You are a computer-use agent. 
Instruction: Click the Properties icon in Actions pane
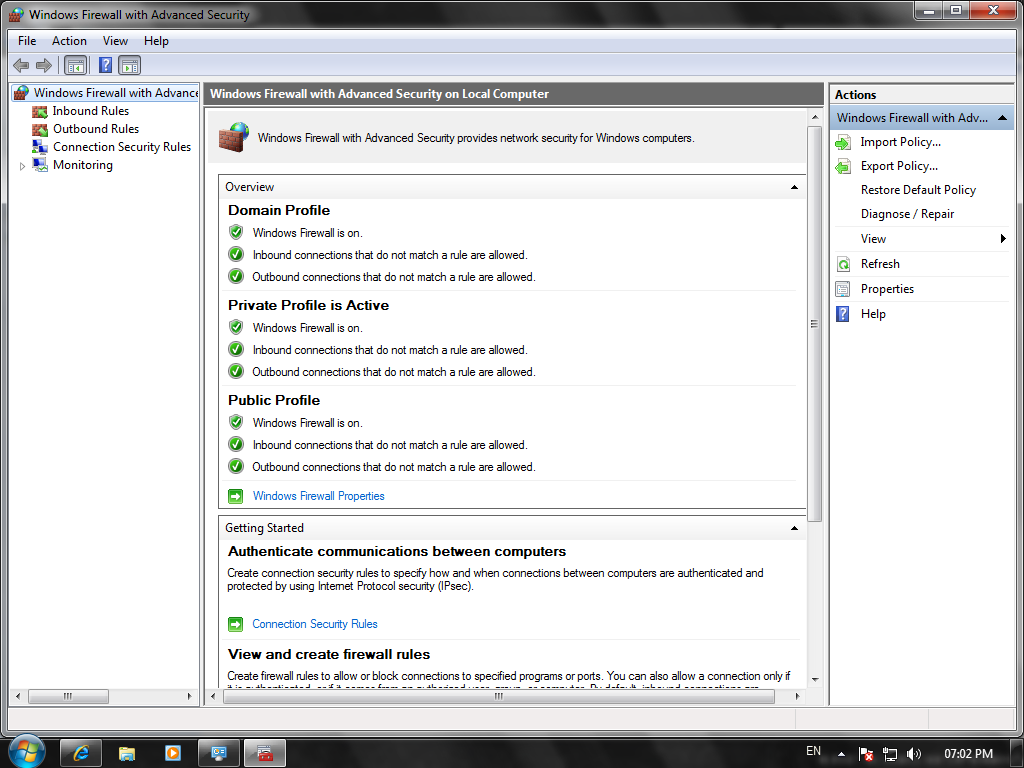tap(843, 289)
